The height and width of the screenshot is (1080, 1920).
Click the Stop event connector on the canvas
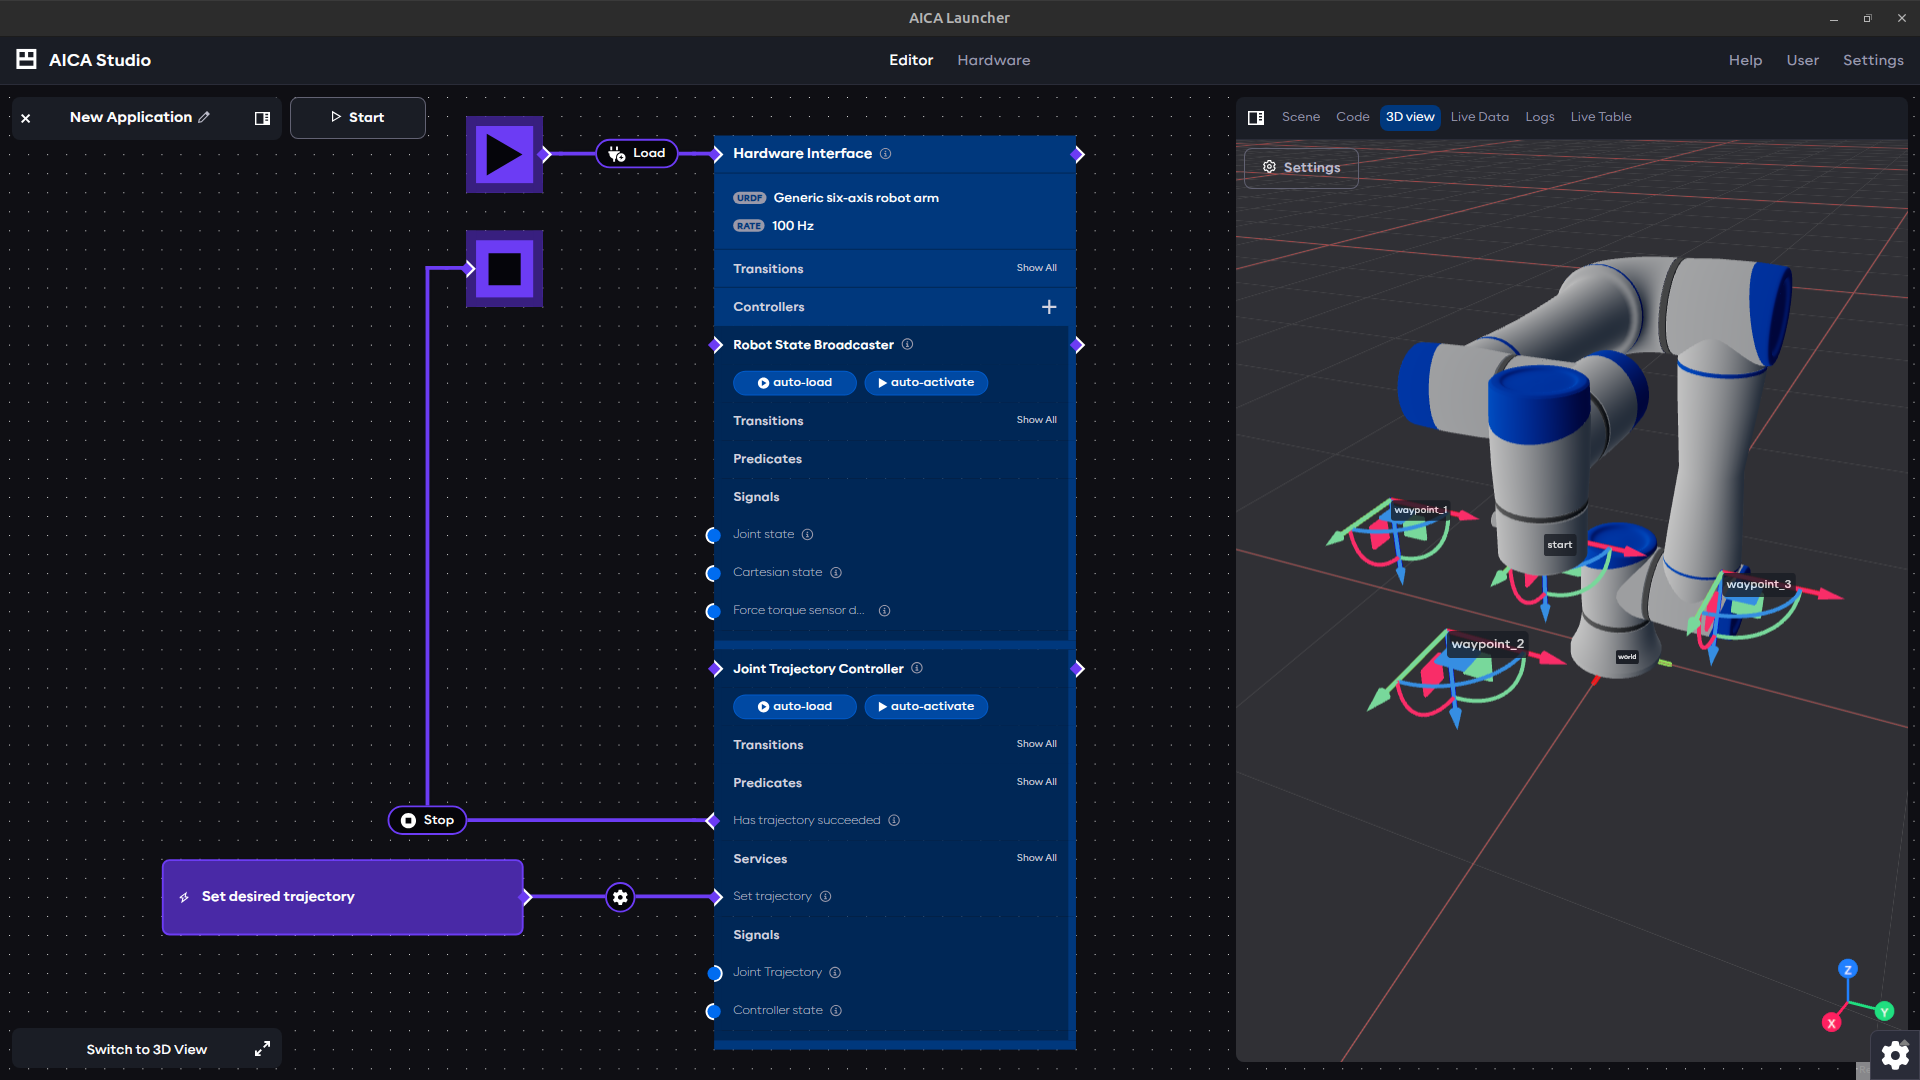[x=427, y=819]
